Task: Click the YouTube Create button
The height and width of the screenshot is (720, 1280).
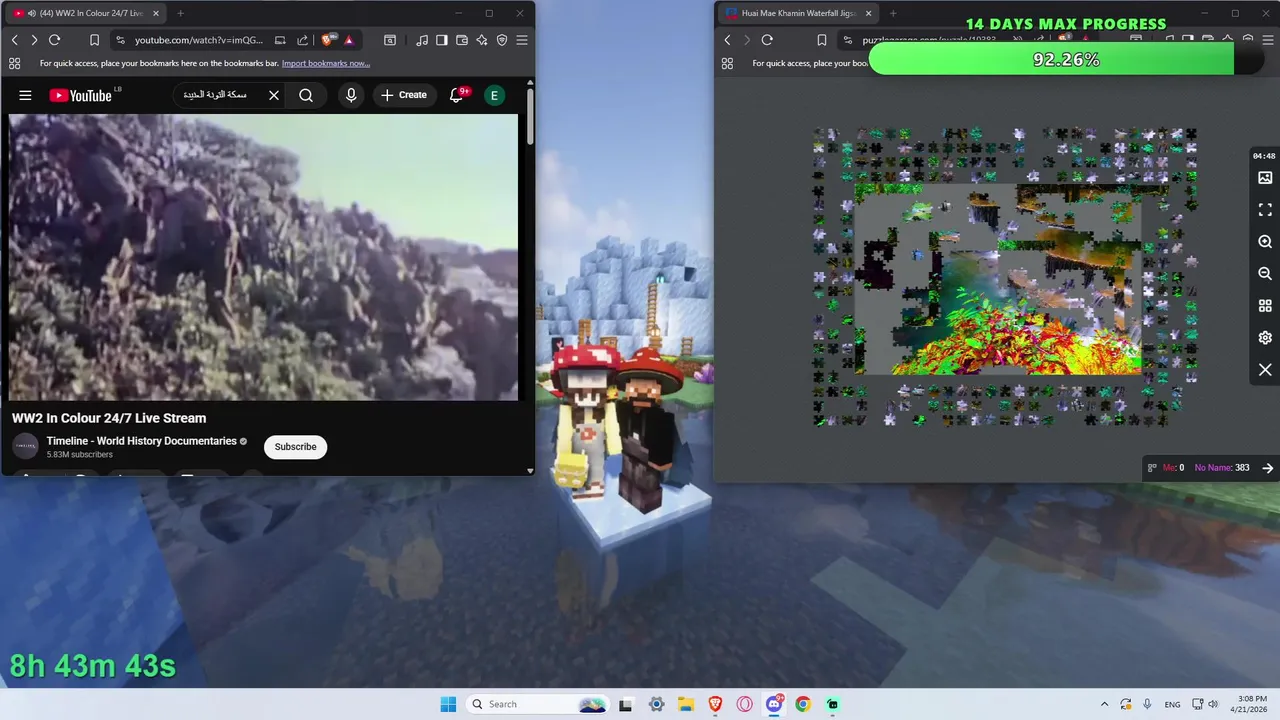Action: click(404, 95)
